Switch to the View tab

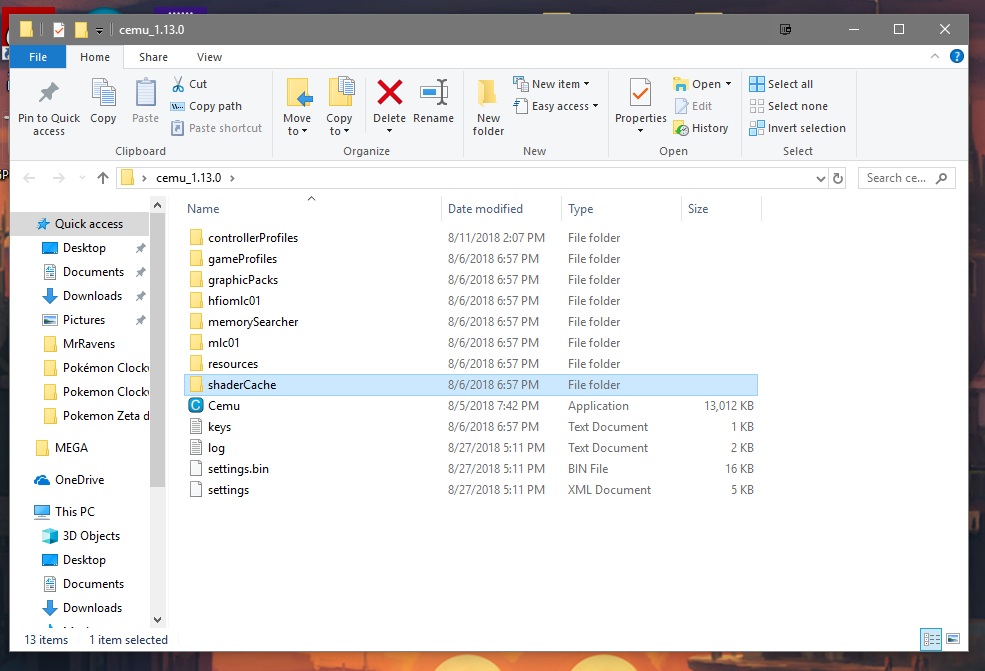coord(209,57)
